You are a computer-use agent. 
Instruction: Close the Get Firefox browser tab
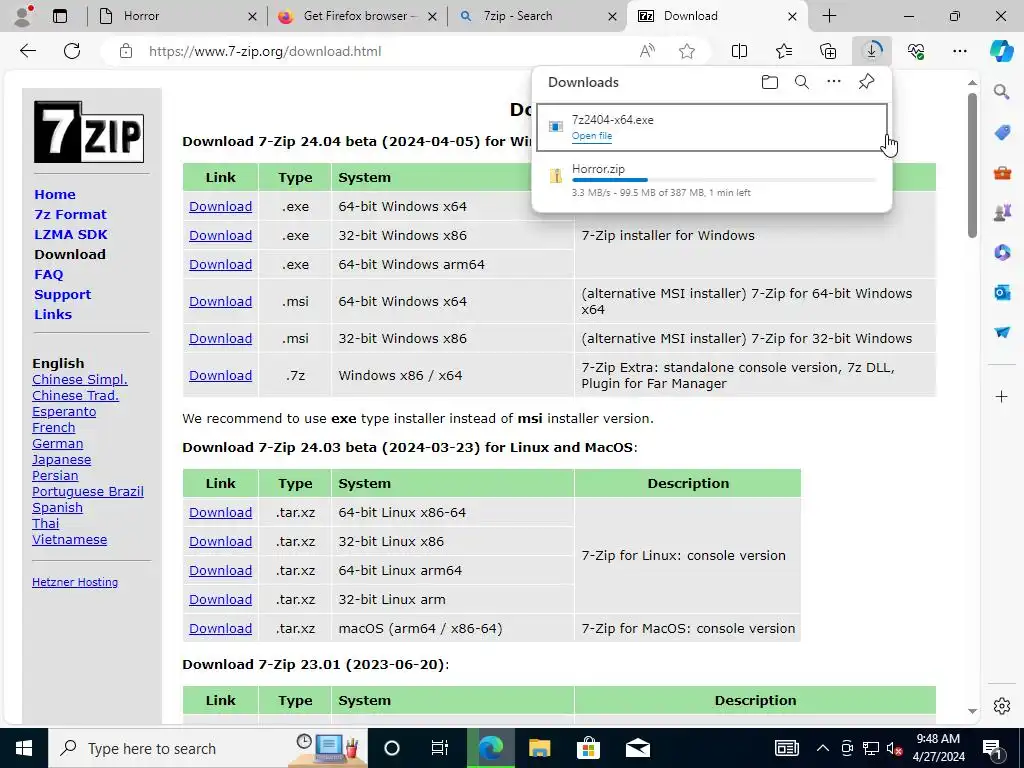[x=432, y=16]
